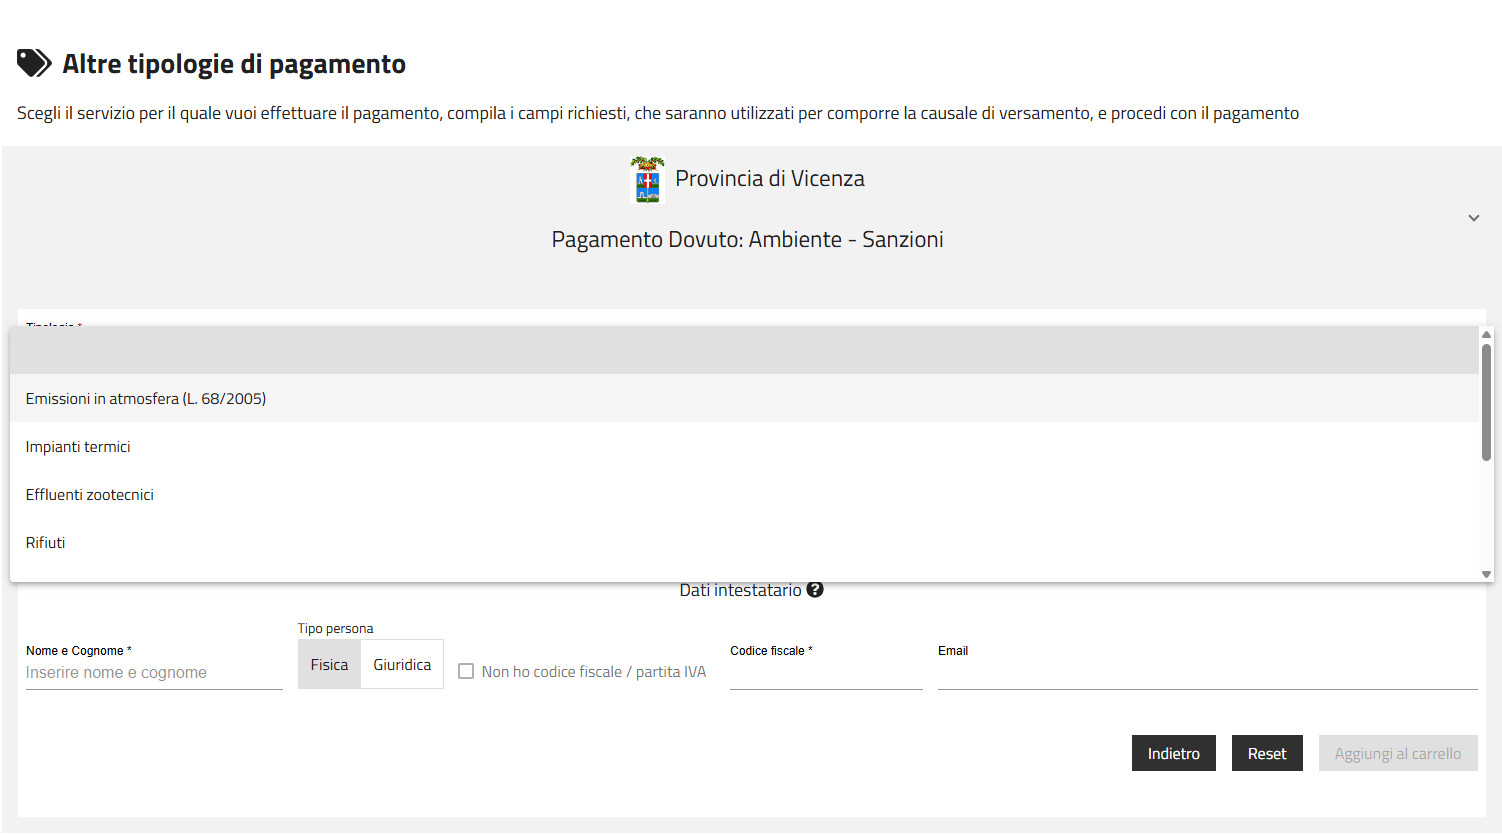Collapse the Pagamento Dovuto panel chevron
1502x834 pixels.
1472,216
